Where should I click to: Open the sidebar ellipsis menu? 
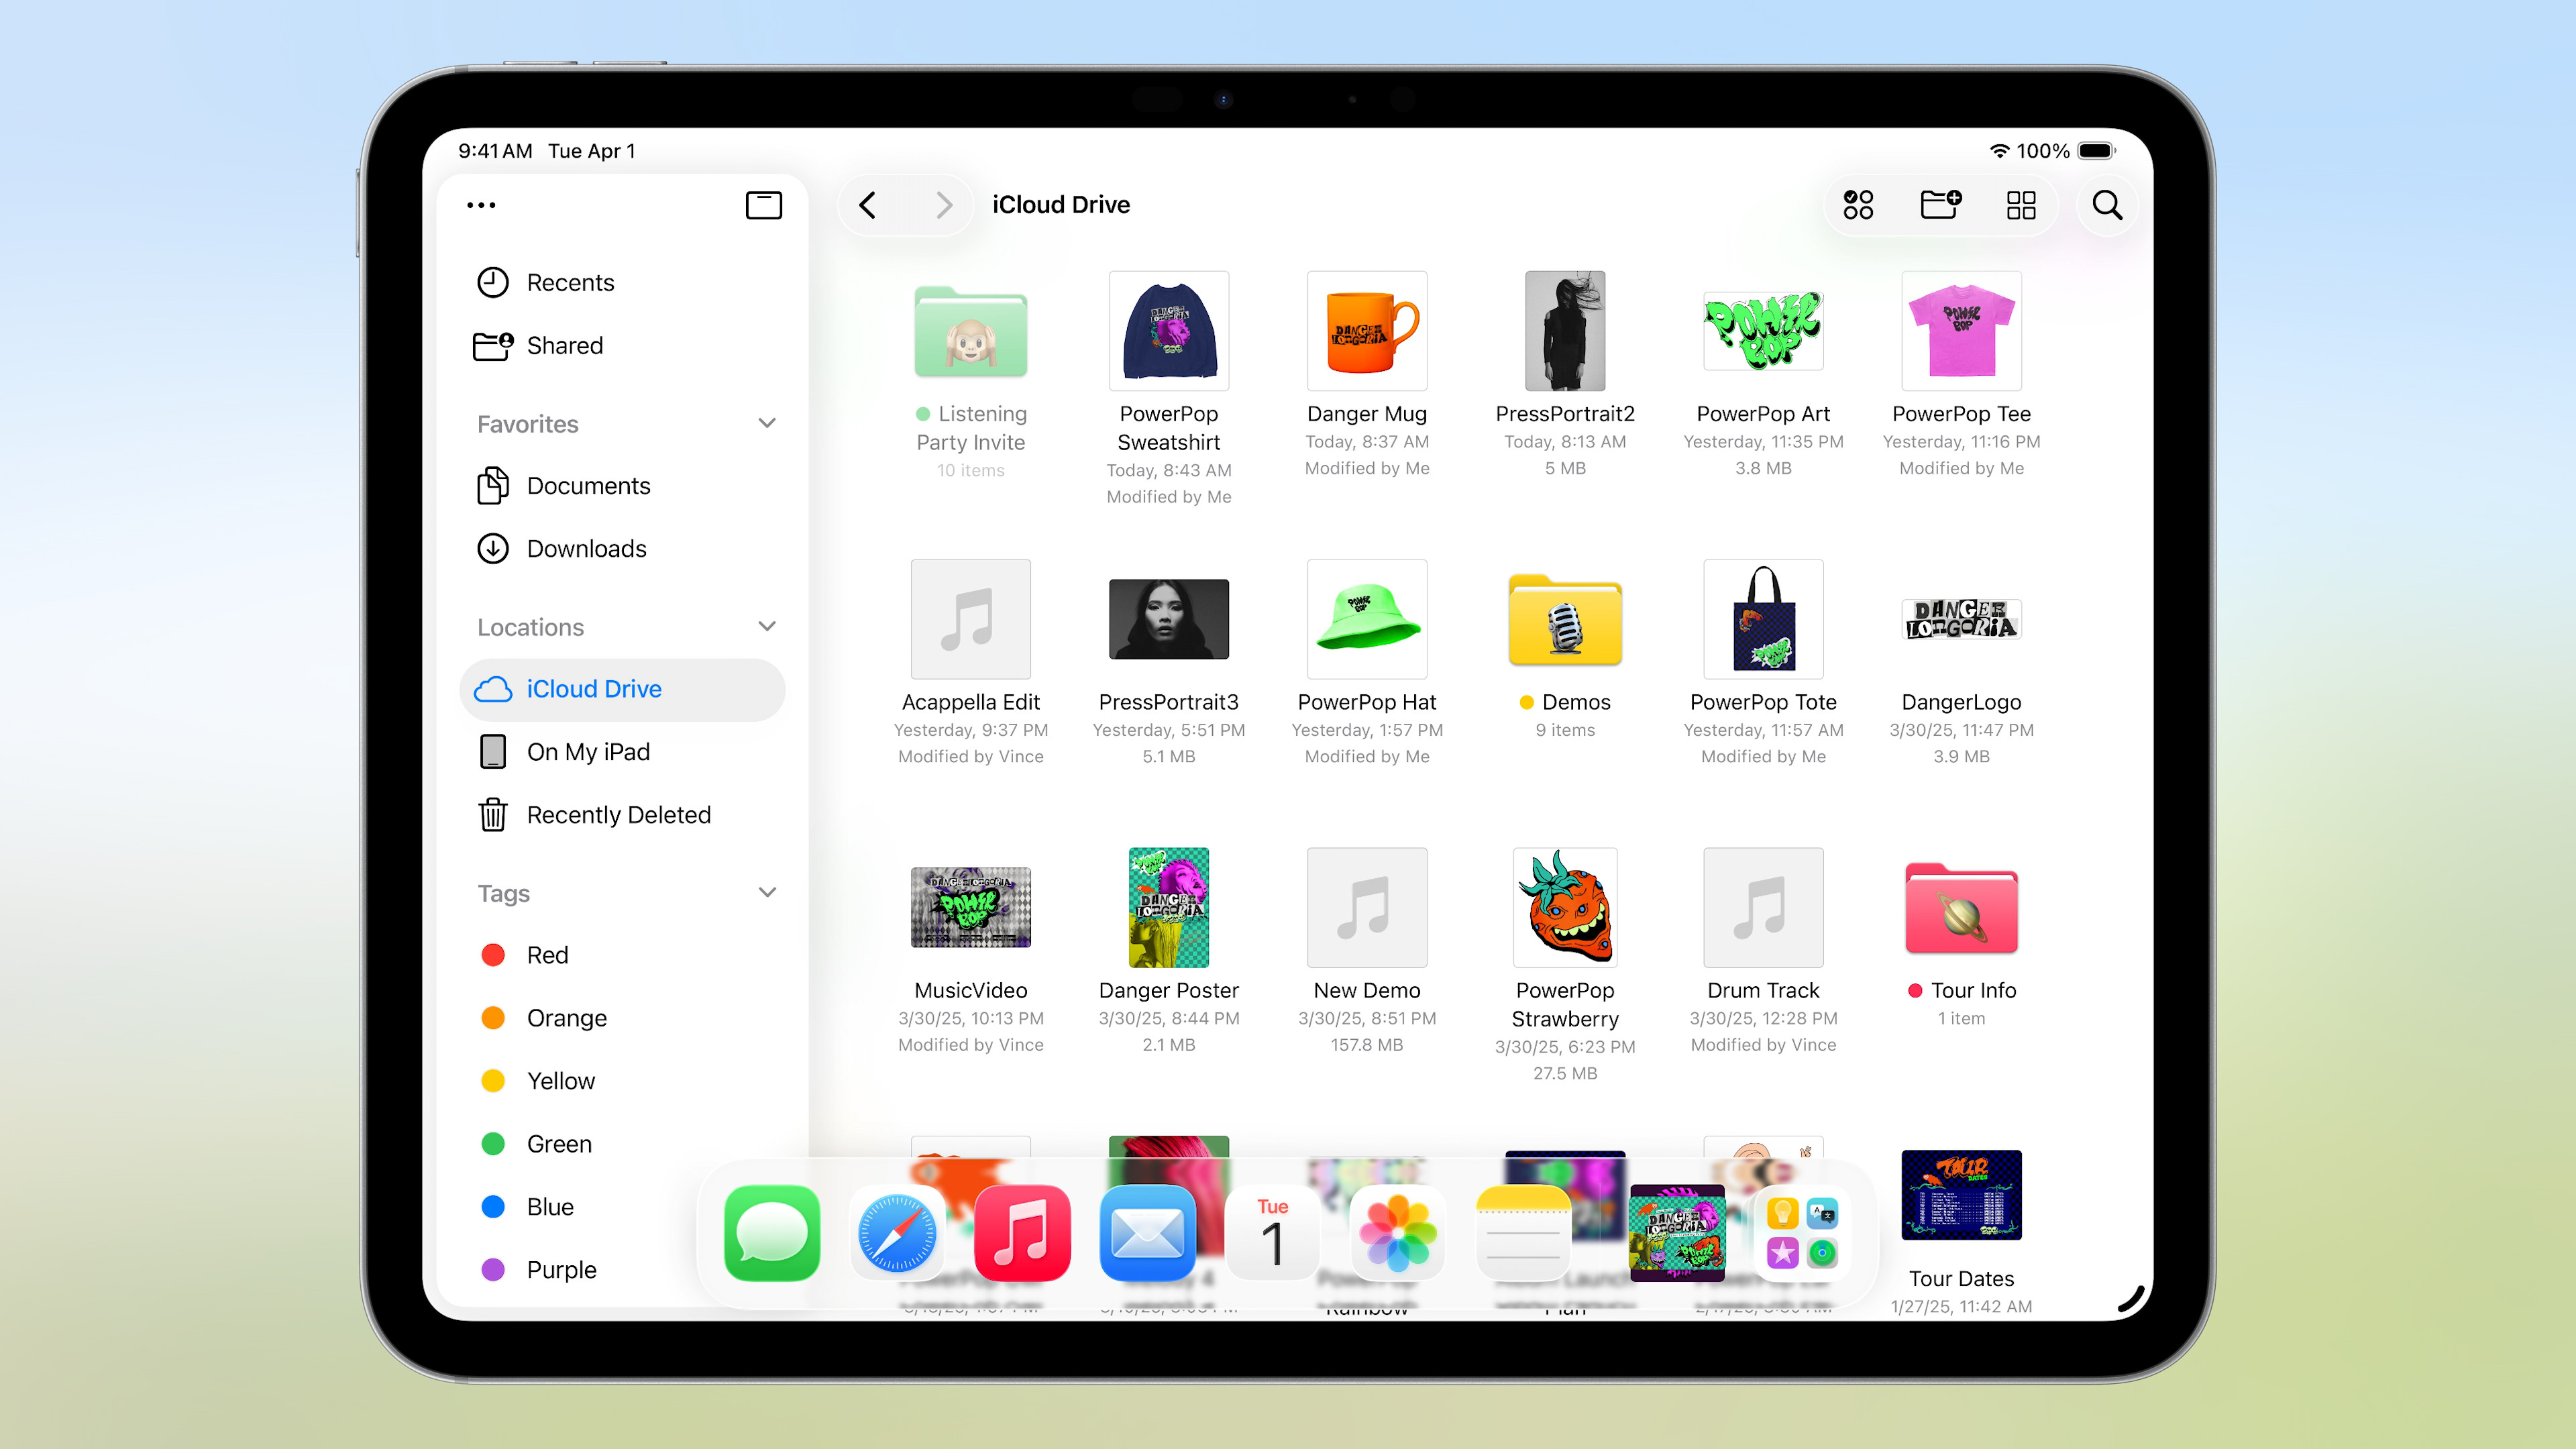pyautogui.click(x=481, y=205)
